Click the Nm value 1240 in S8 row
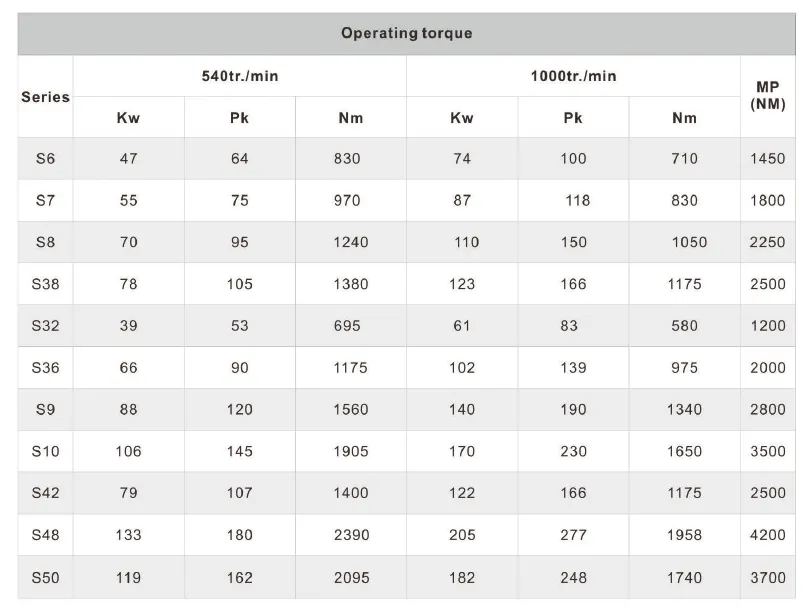Image resolution: width=812 pixels, height=612 pixels. click(351, 242)
